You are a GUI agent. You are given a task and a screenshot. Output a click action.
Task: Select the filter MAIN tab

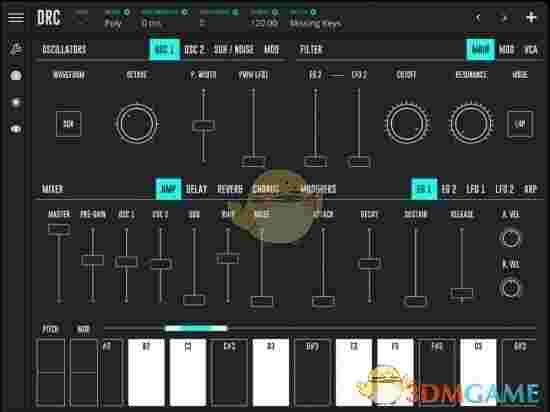480,49
